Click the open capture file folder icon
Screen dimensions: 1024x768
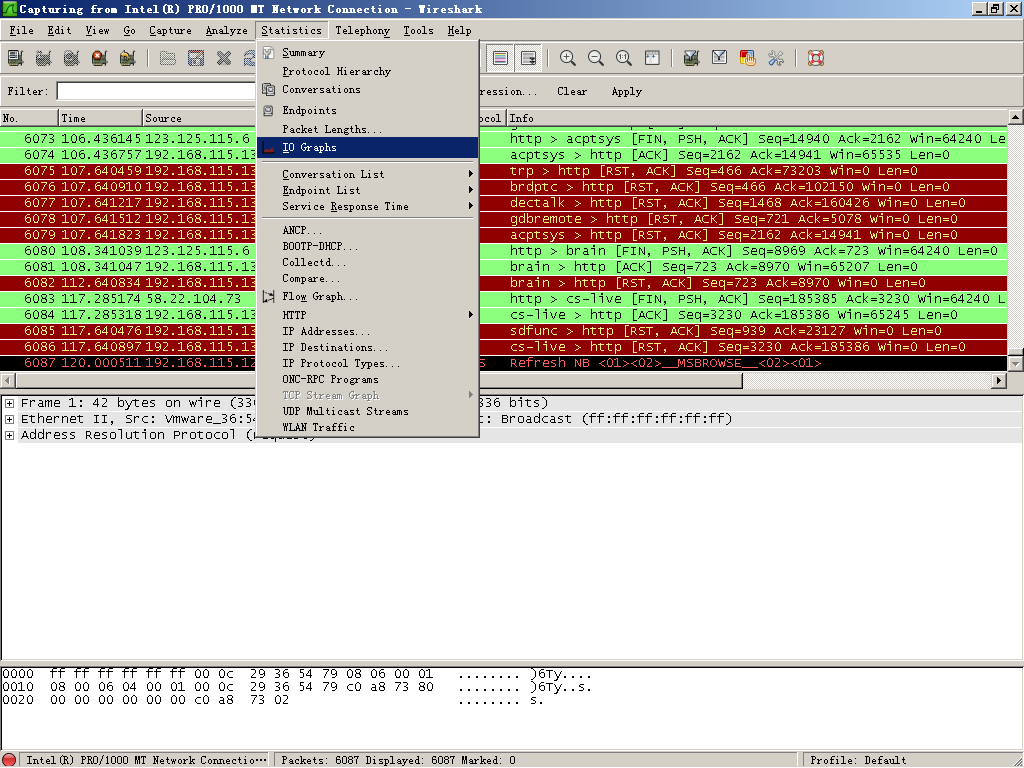pos(168,58)
